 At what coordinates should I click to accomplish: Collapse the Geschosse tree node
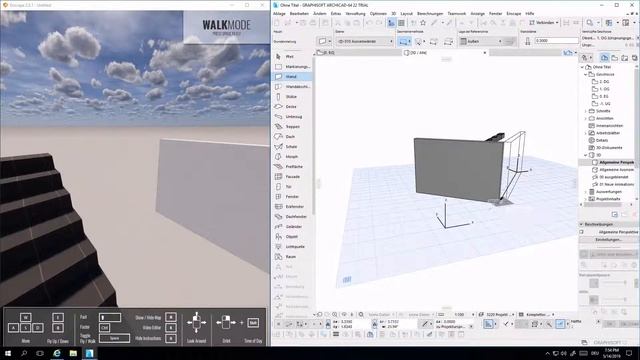pos(585,75)
